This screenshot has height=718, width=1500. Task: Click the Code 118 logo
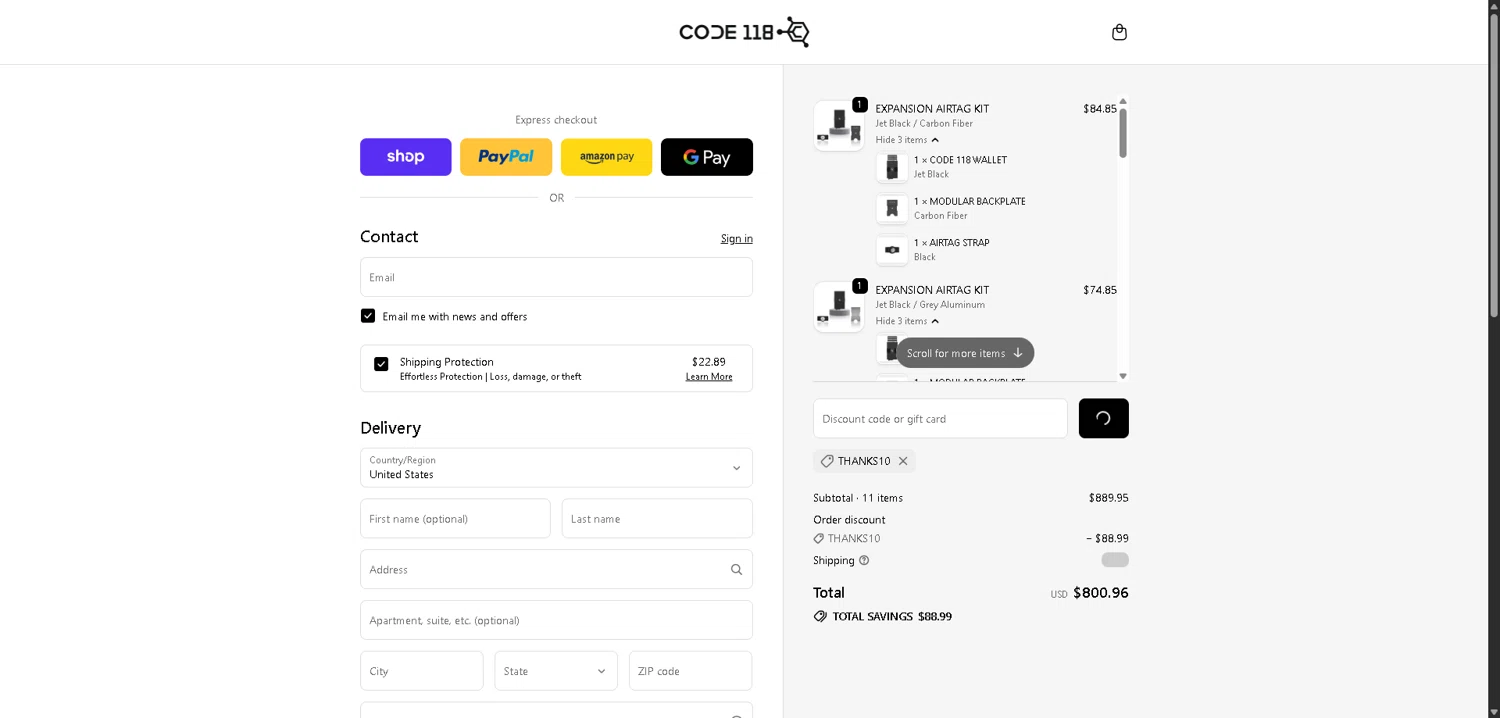point(744,32)
